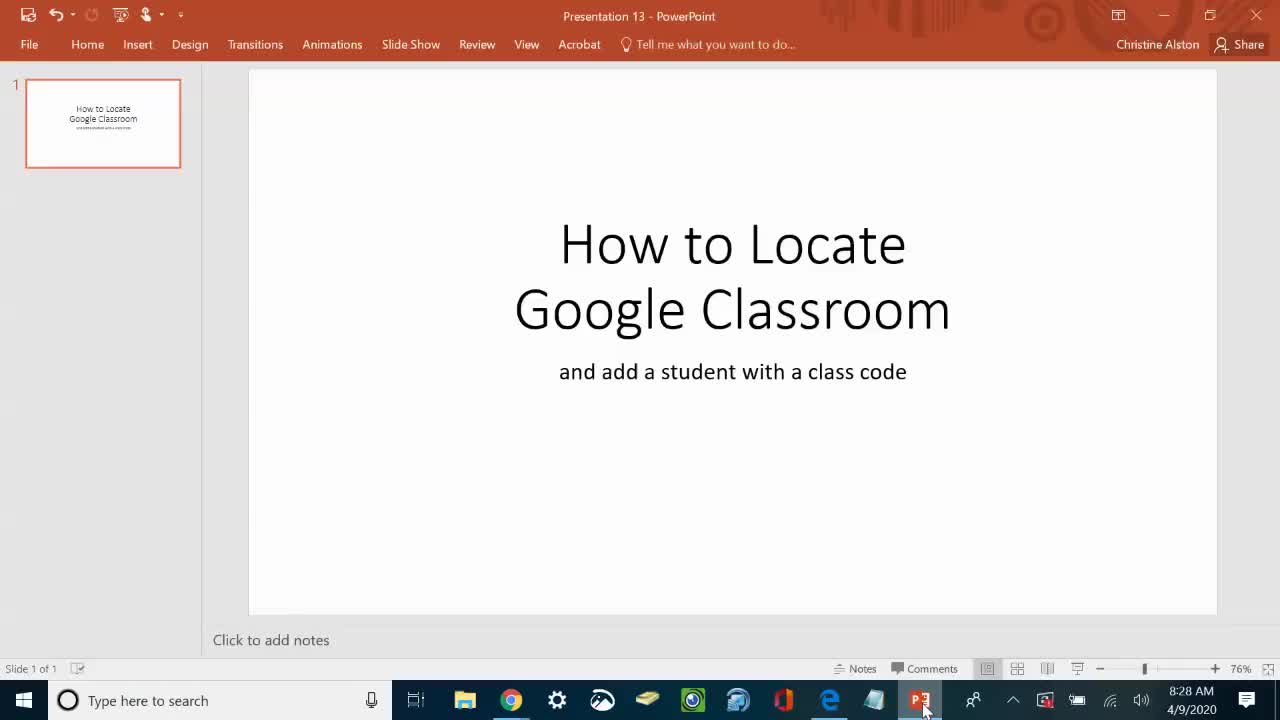Open File Explorer from taskbar
This screenshot has width=1280, height=720.
[465, 700]
